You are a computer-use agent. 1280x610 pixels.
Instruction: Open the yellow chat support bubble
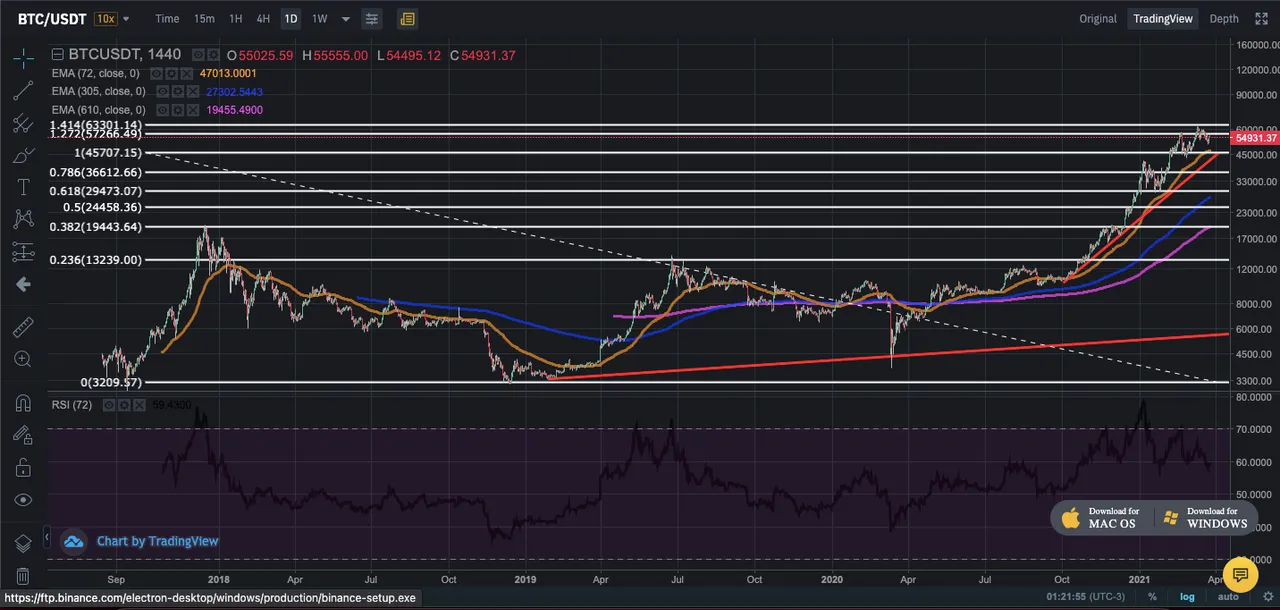click(1240, 575)
